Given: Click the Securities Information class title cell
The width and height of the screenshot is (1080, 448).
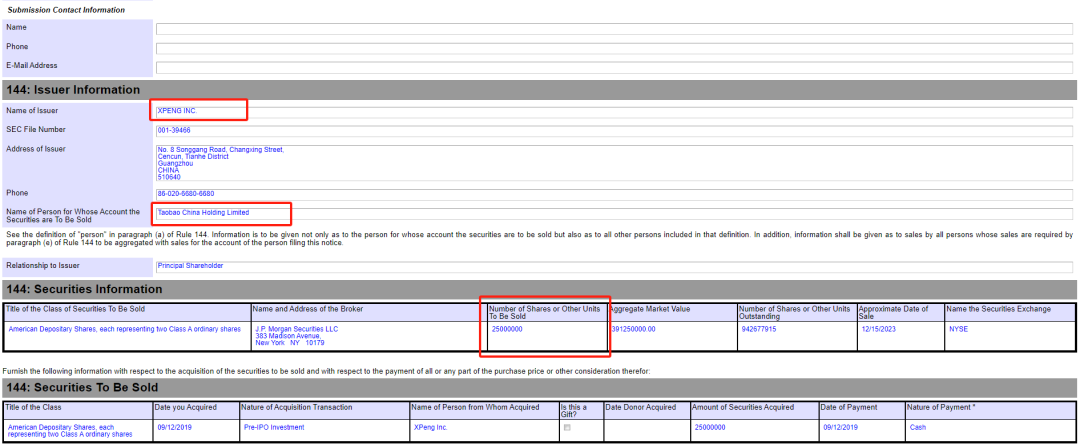Looking at the screenshot, I should (x=127, y=336).
